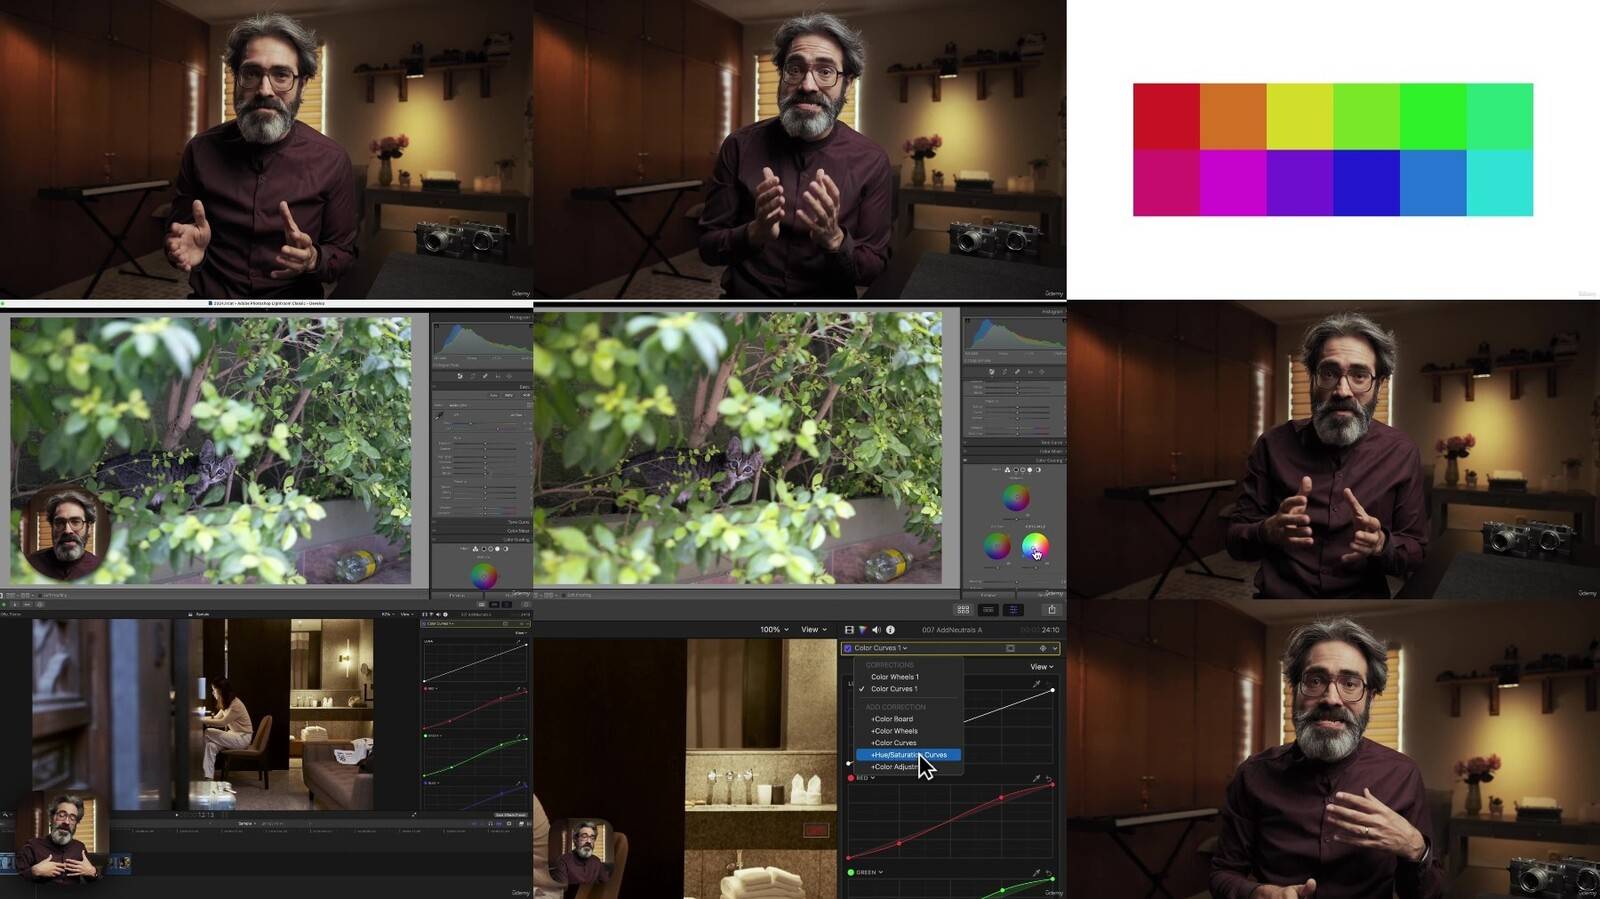
Task: Choose shadows view in three-wheel Lightroom Color Grading
Action: click(x=1015, y=469)
